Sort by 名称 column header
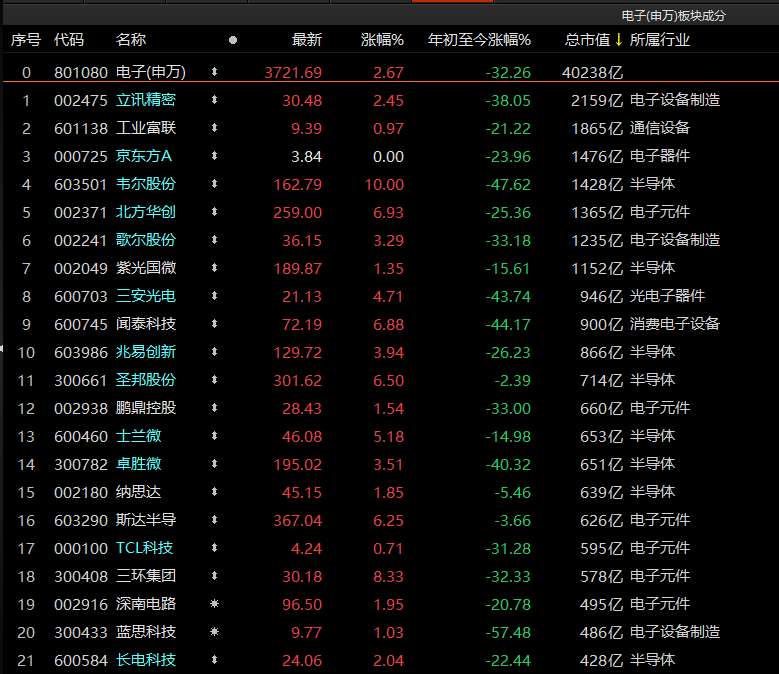This screenshot has width=779, height=674. (131, 40)
